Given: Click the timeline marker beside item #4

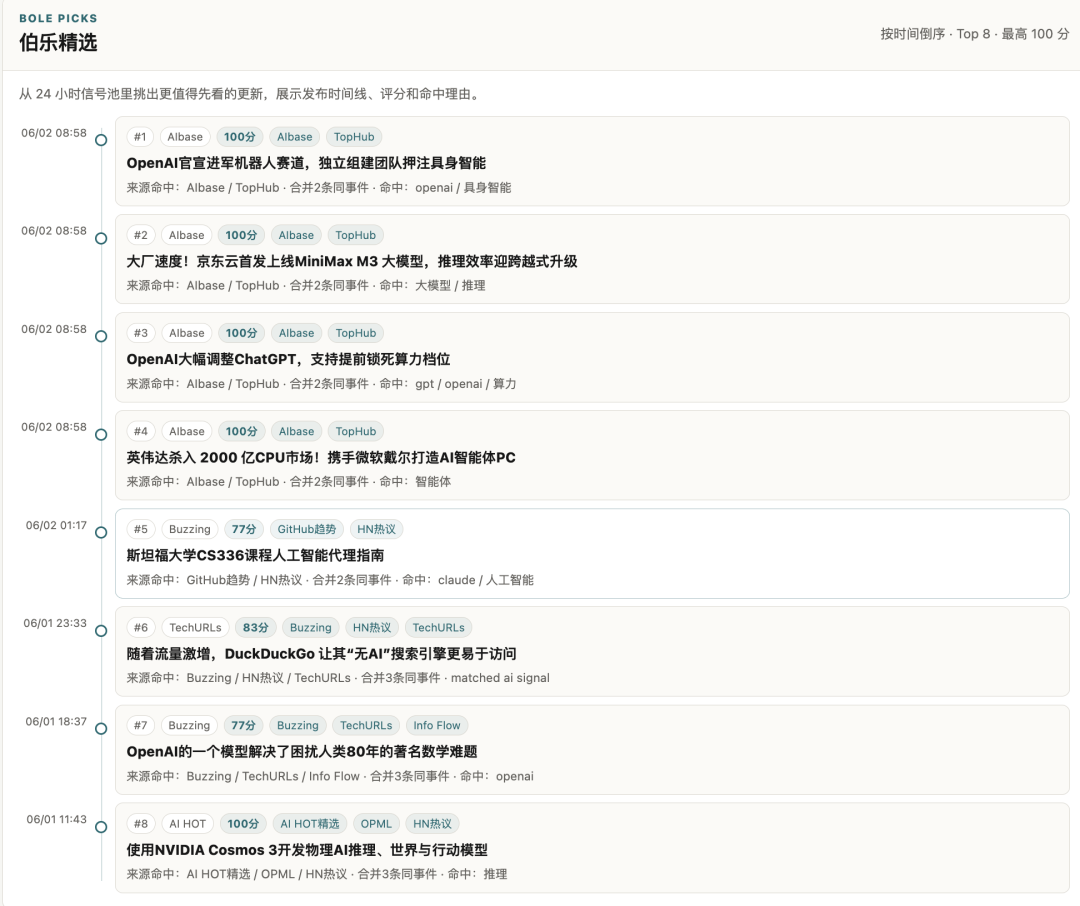Looking at the screenshot, I should pos(101,435).
